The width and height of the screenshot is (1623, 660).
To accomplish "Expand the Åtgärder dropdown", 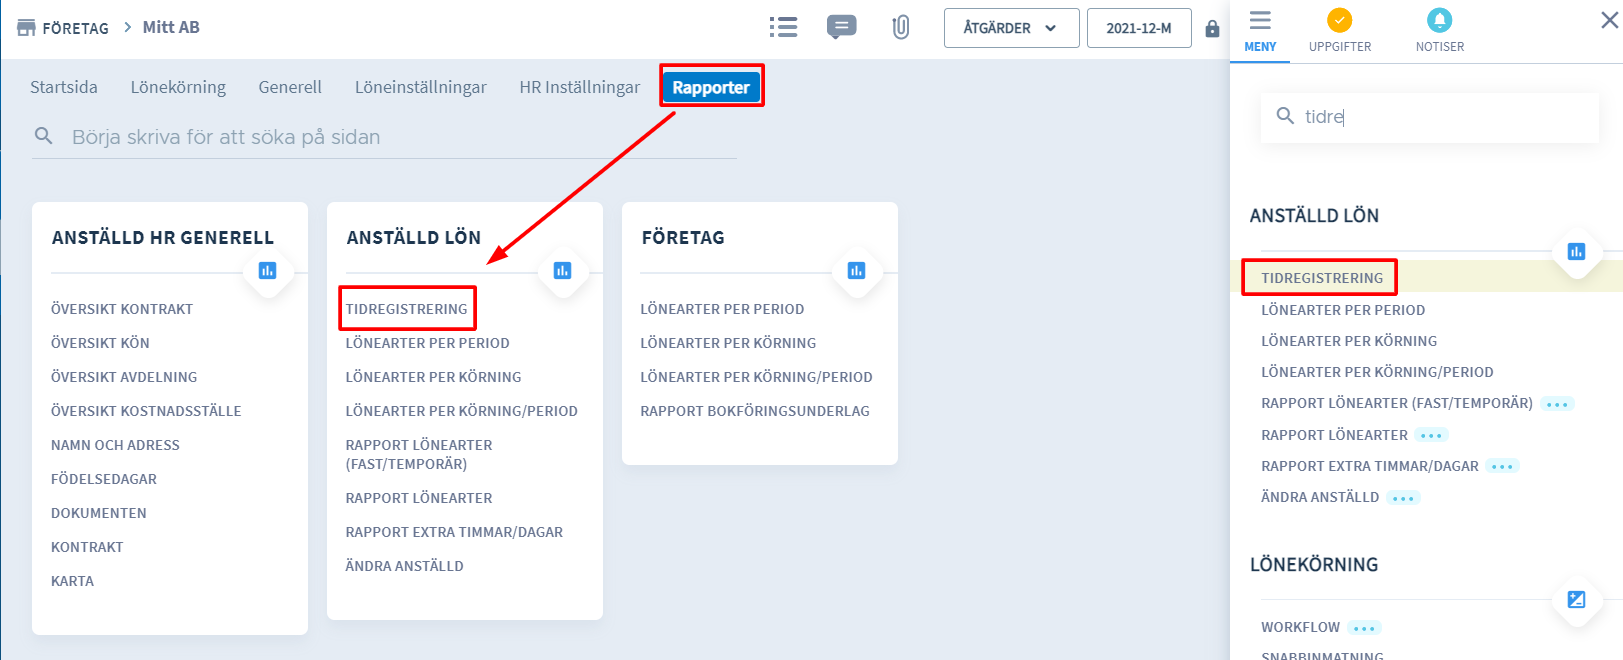I will pos(1010,28).
